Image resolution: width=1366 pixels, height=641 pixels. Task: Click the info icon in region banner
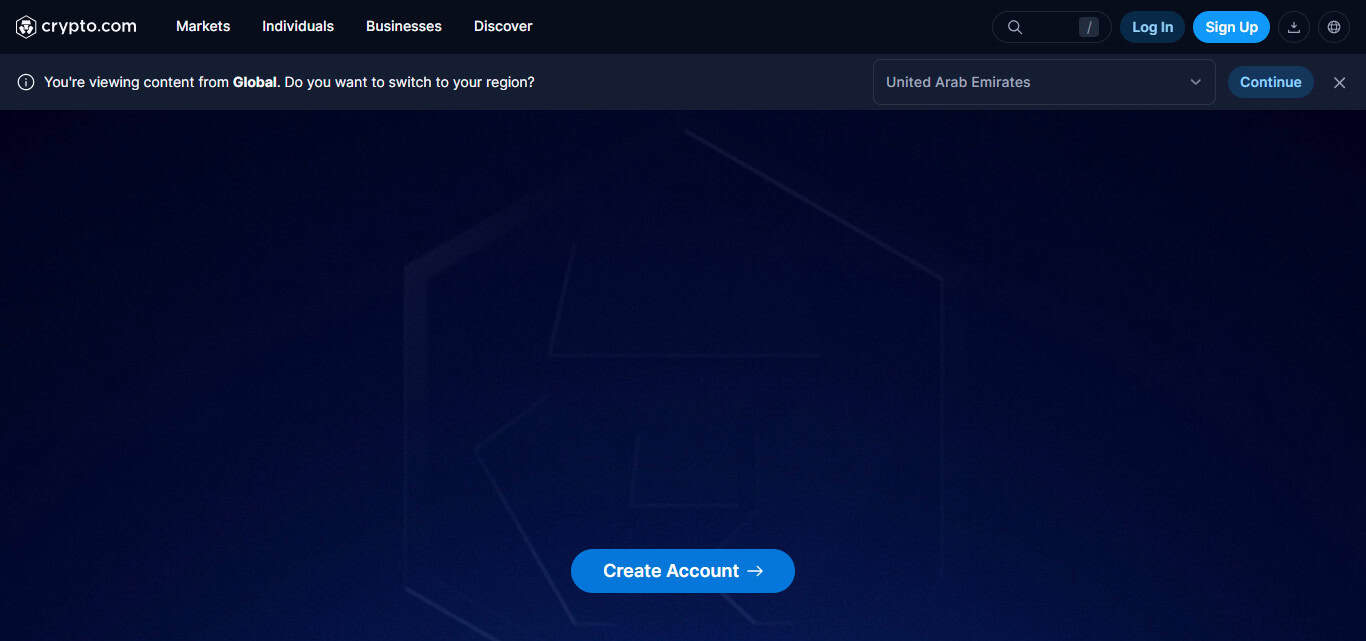26,82
